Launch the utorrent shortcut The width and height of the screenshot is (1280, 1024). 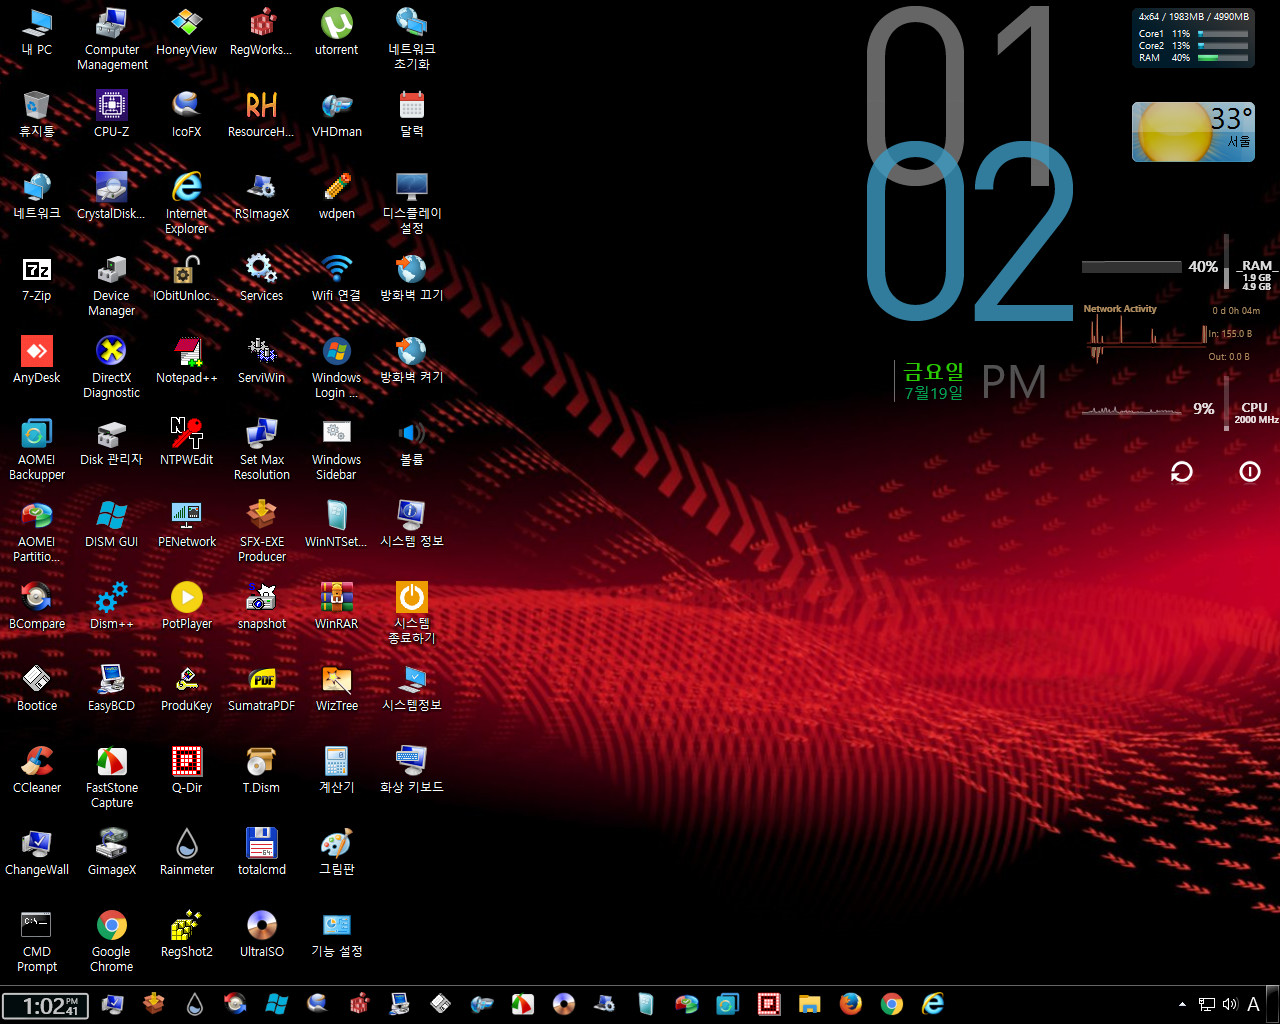point(336,32)
